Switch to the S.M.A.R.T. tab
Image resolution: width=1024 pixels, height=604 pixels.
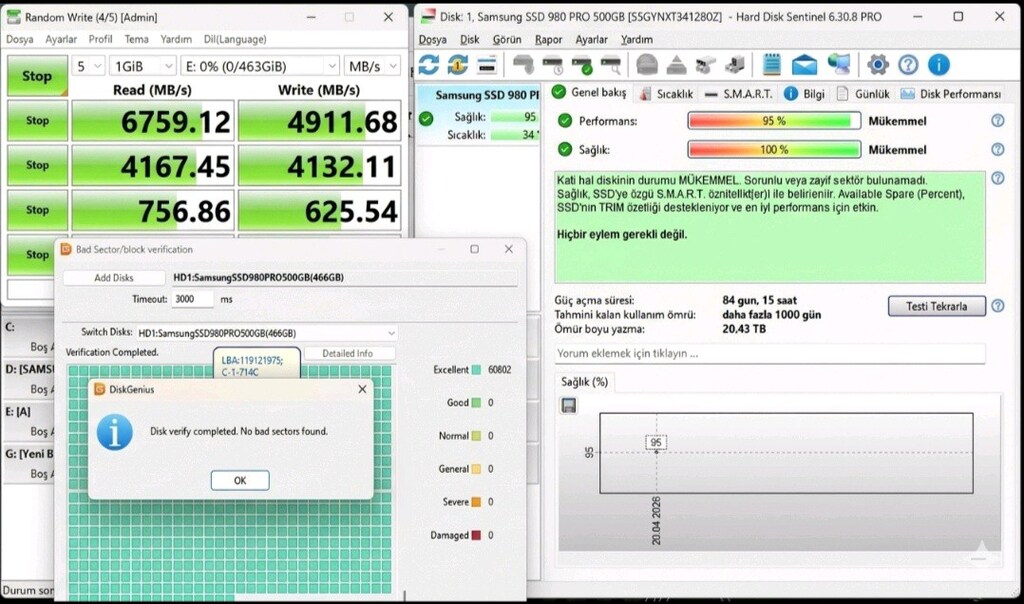(739, 94)
